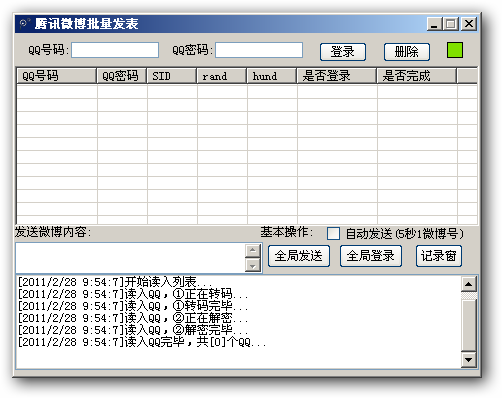Click the 基本操作 label
502x398 pixels.
pyautogui.click(x=287, y=232)
